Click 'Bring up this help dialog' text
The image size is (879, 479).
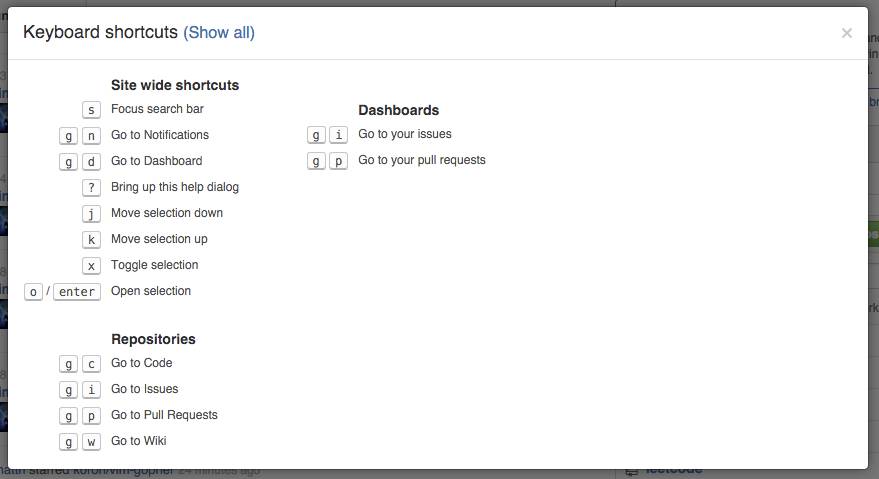[175, 187]
